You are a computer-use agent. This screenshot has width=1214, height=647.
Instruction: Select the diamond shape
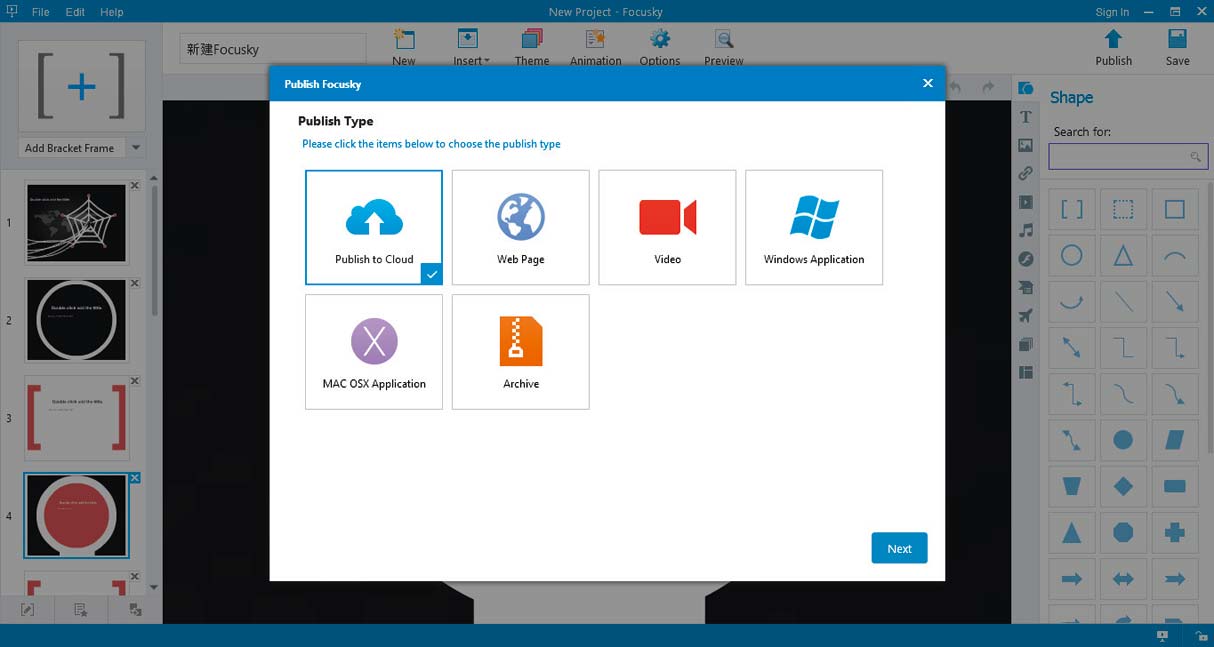click(x=1123, y=486)
